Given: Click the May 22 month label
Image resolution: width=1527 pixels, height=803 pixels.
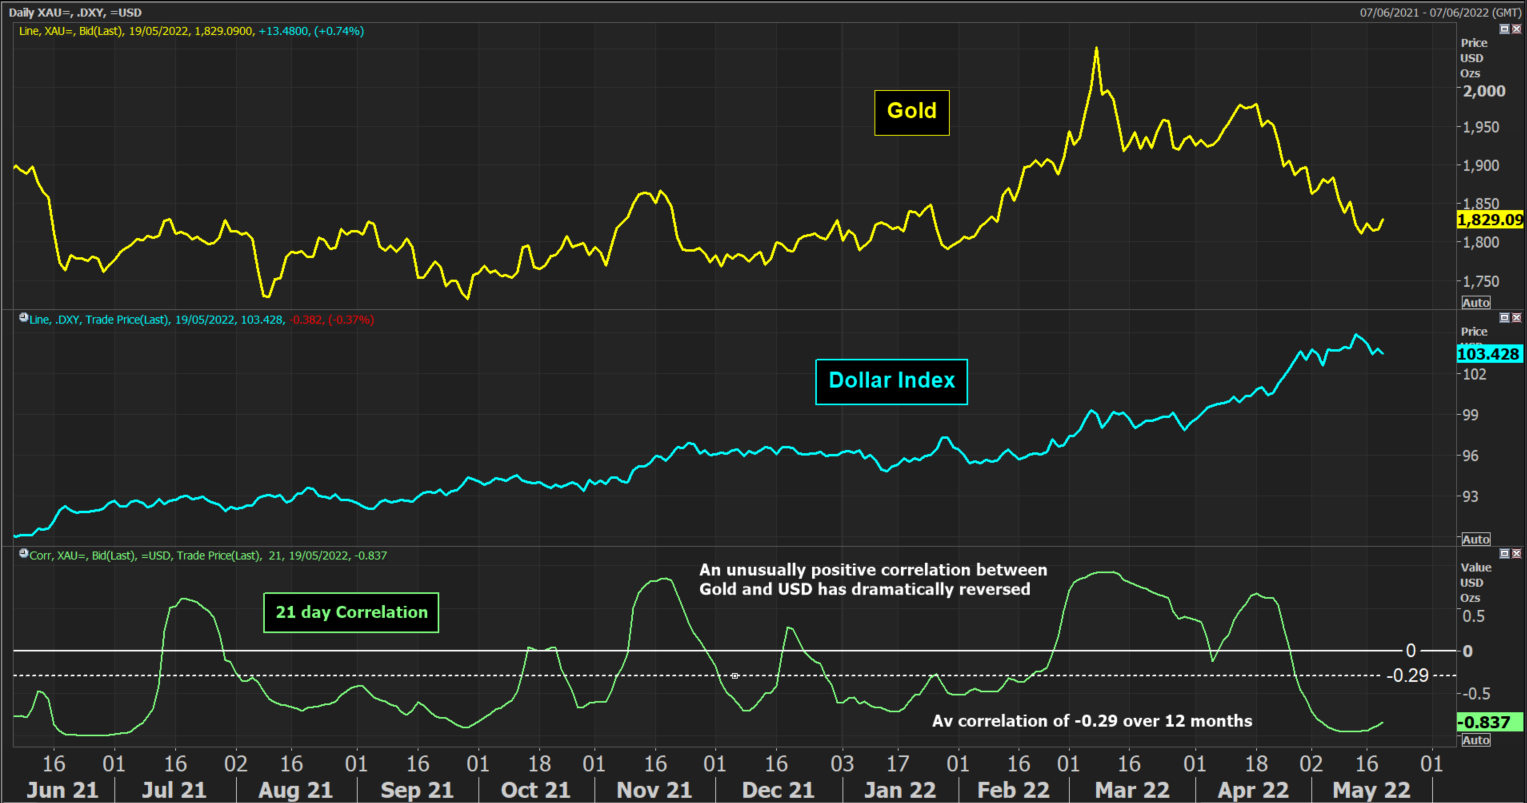Looking at the screenshot, I should [1371, 790].
